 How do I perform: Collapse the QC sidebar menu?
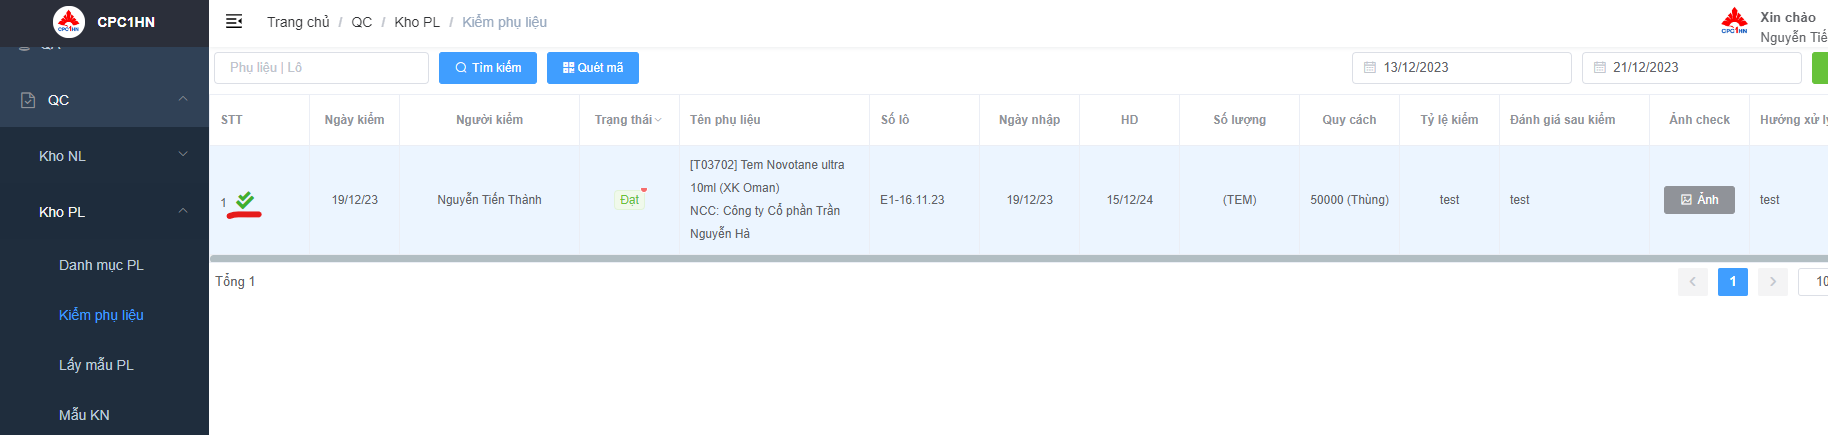pos(183,99)
